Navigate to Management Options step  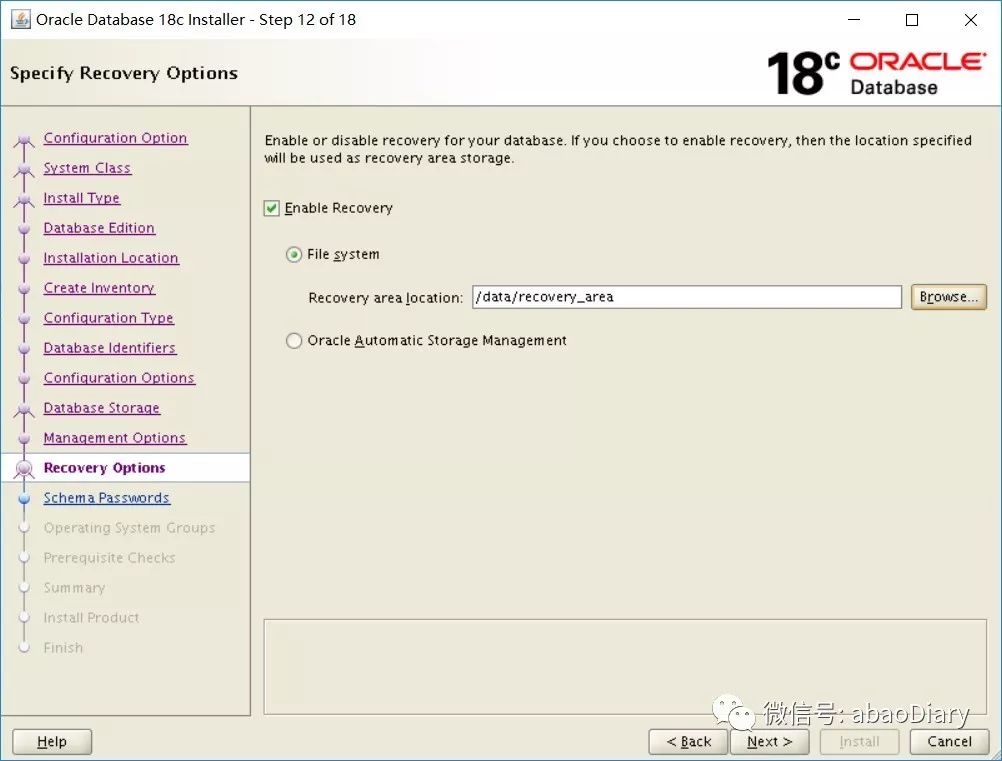pyautogui.click(x=114, y=438)
